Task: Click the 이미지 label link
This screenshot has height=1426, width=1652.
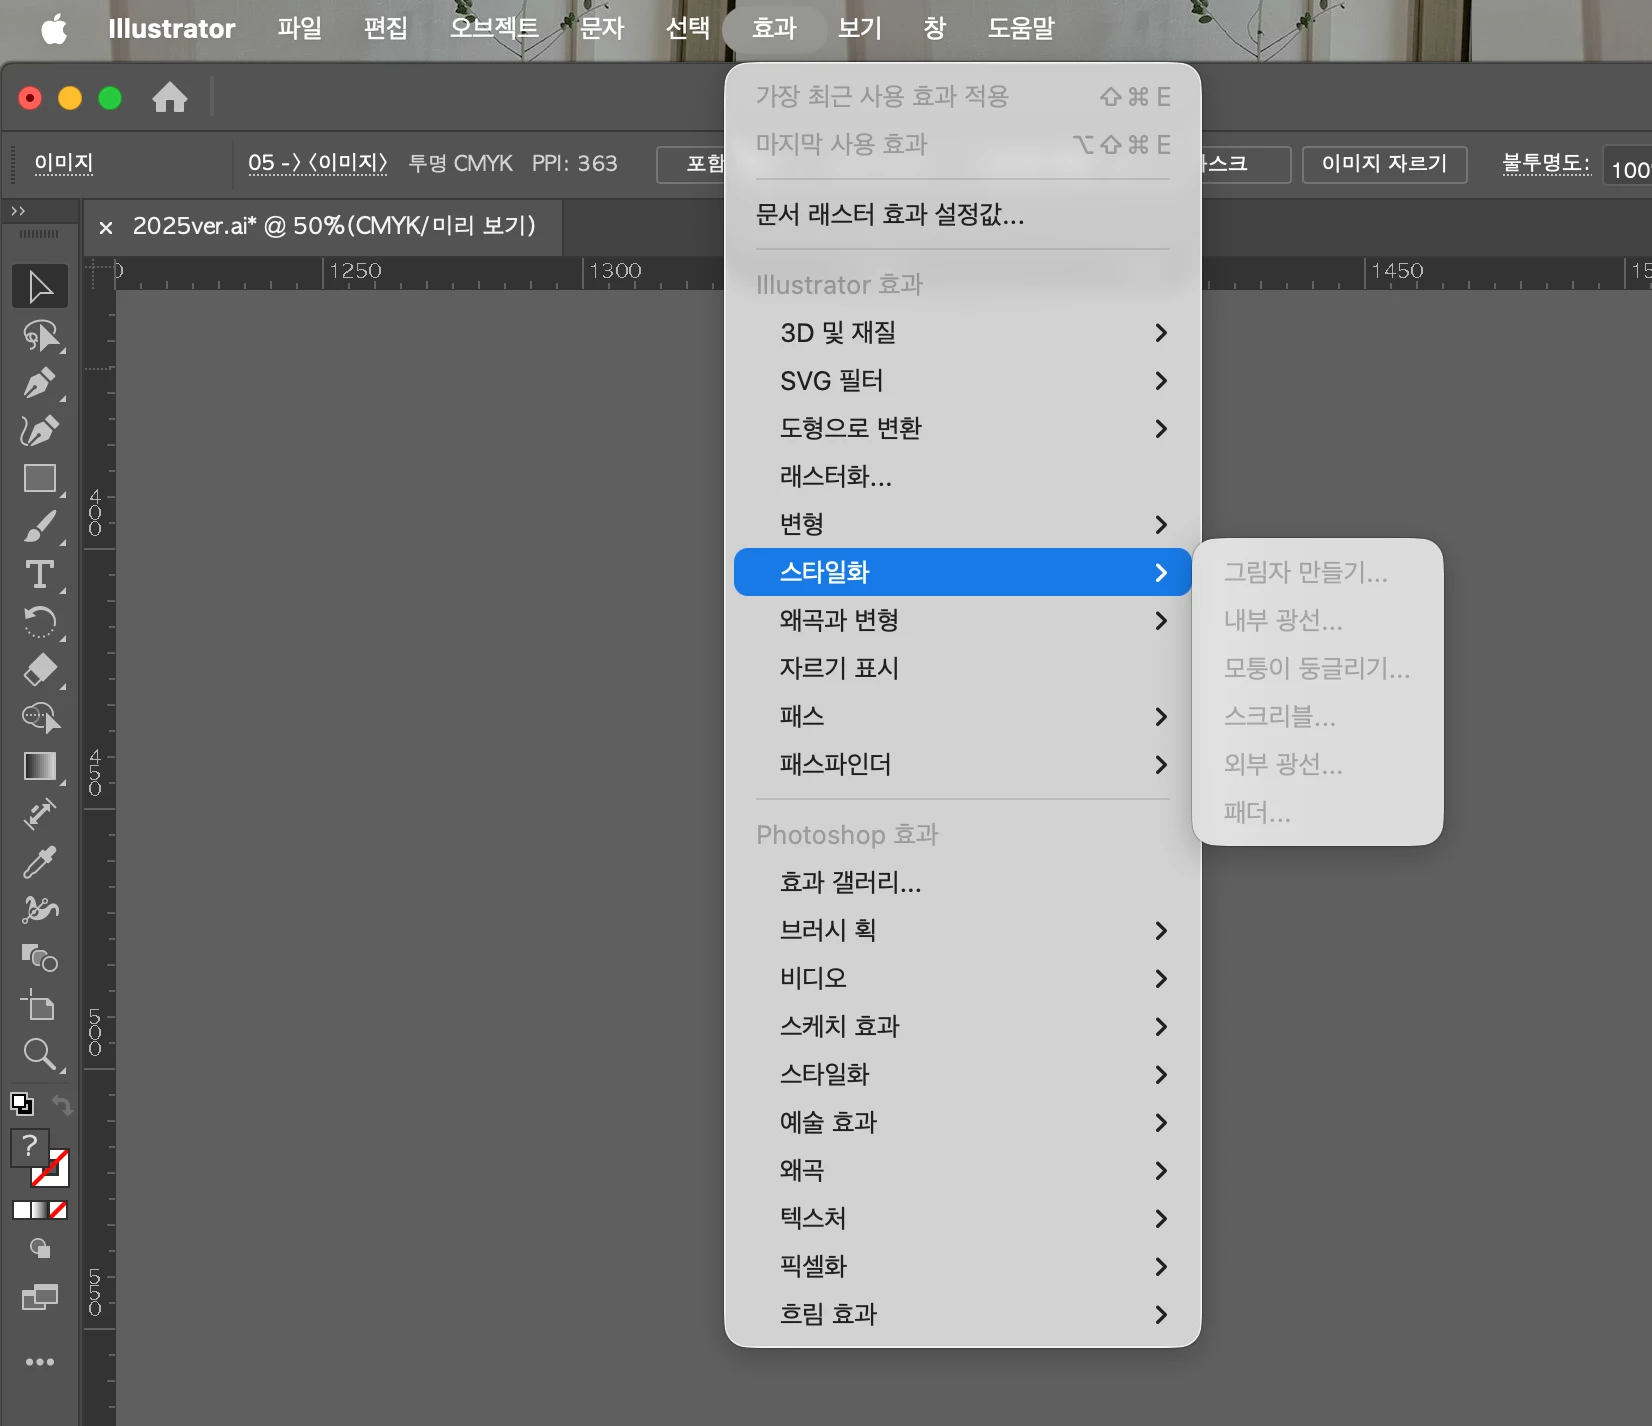Action: pyautogui.click(x=64, y=163)
